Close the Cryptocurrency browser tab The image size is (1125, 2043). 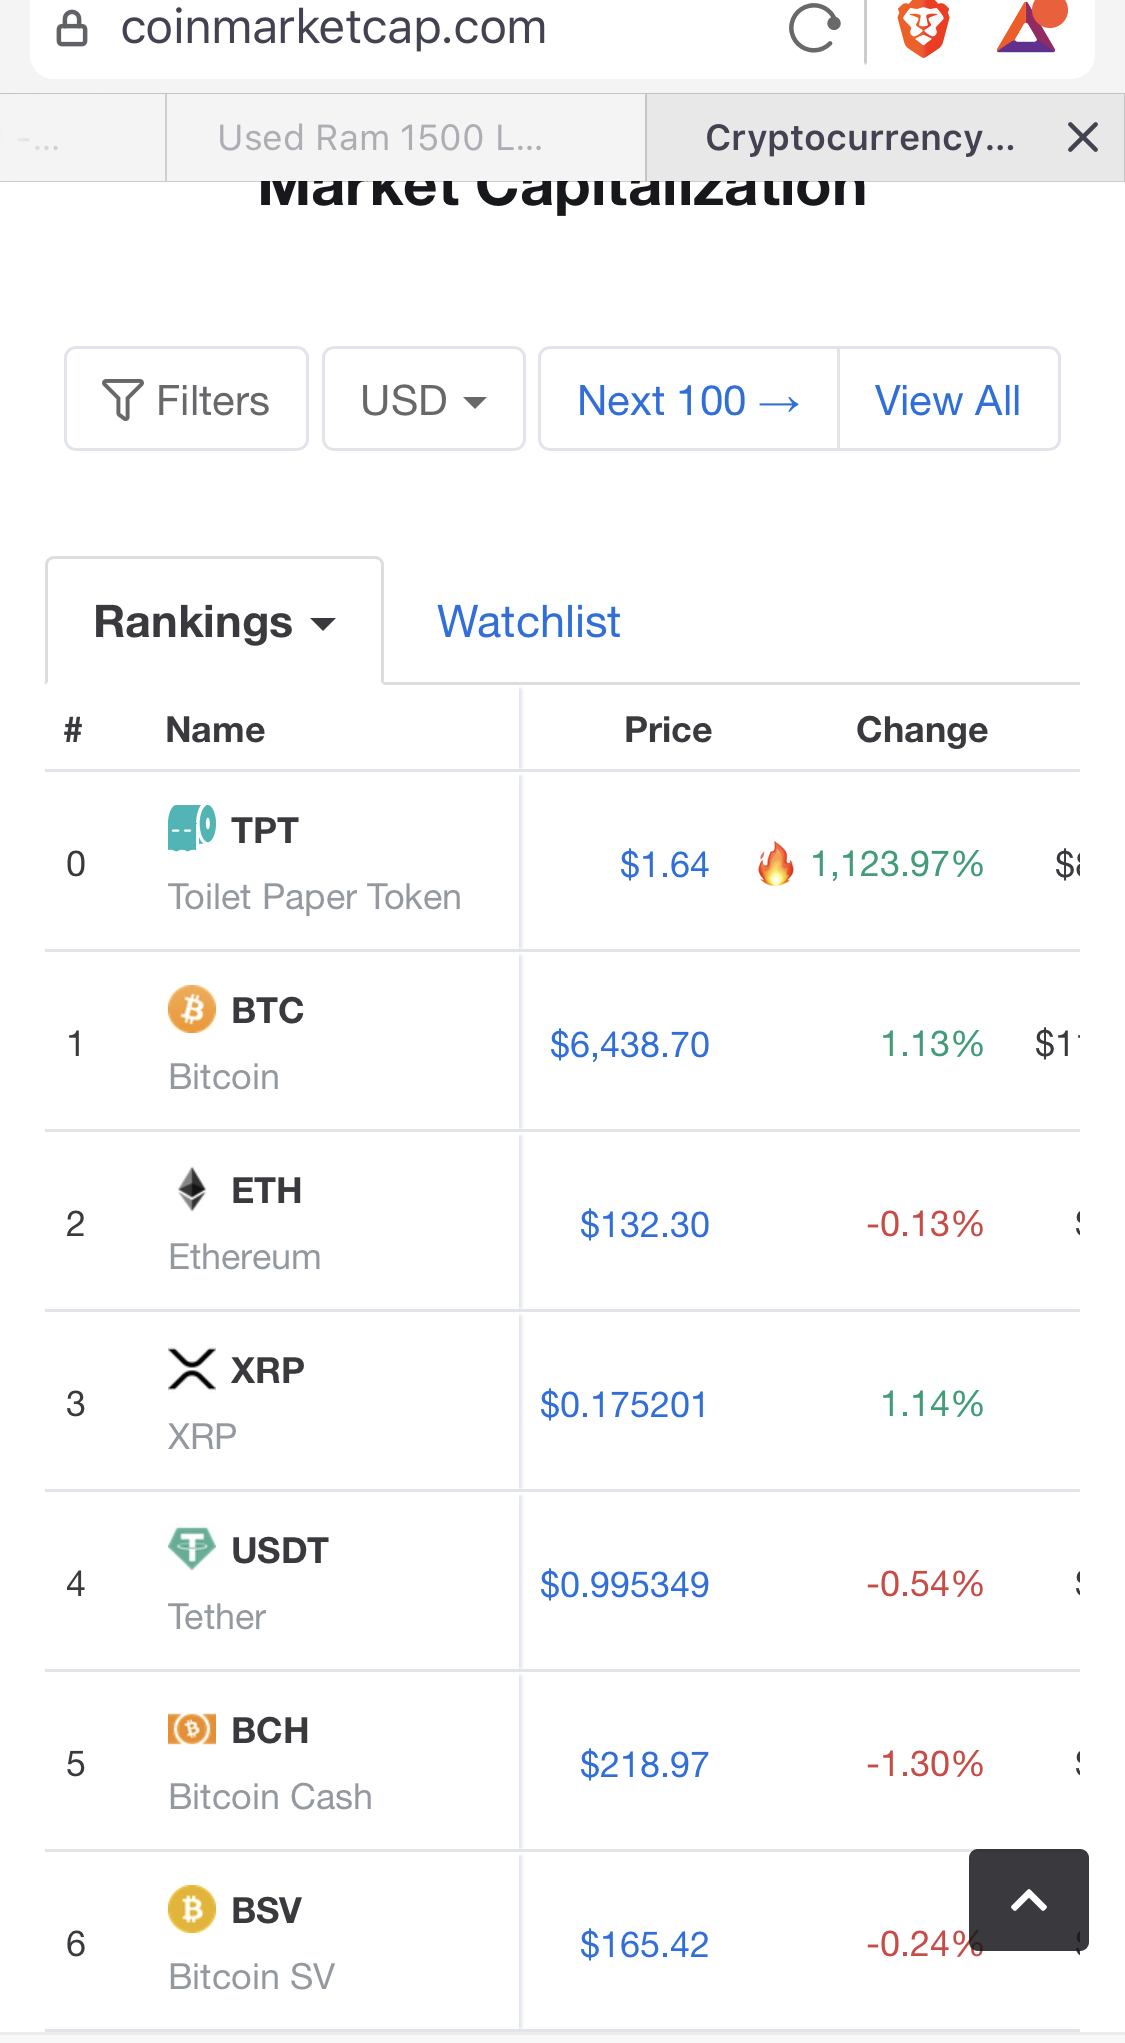1083,137
